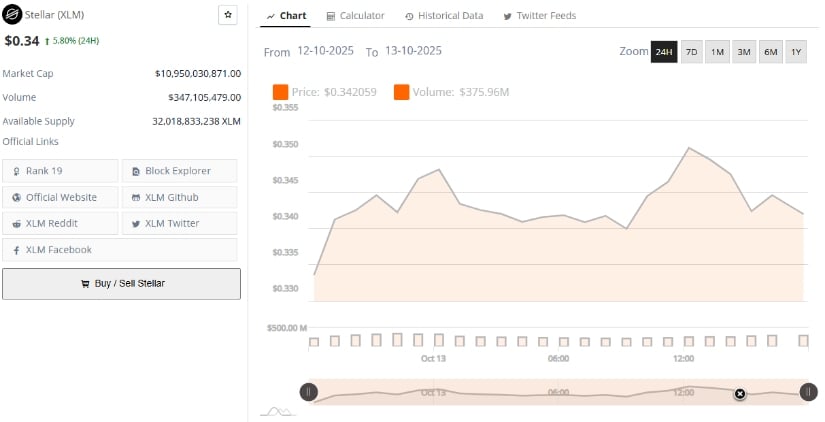Toggle the Price series legend swatch
825x422 pixels.
click(280, 92)
